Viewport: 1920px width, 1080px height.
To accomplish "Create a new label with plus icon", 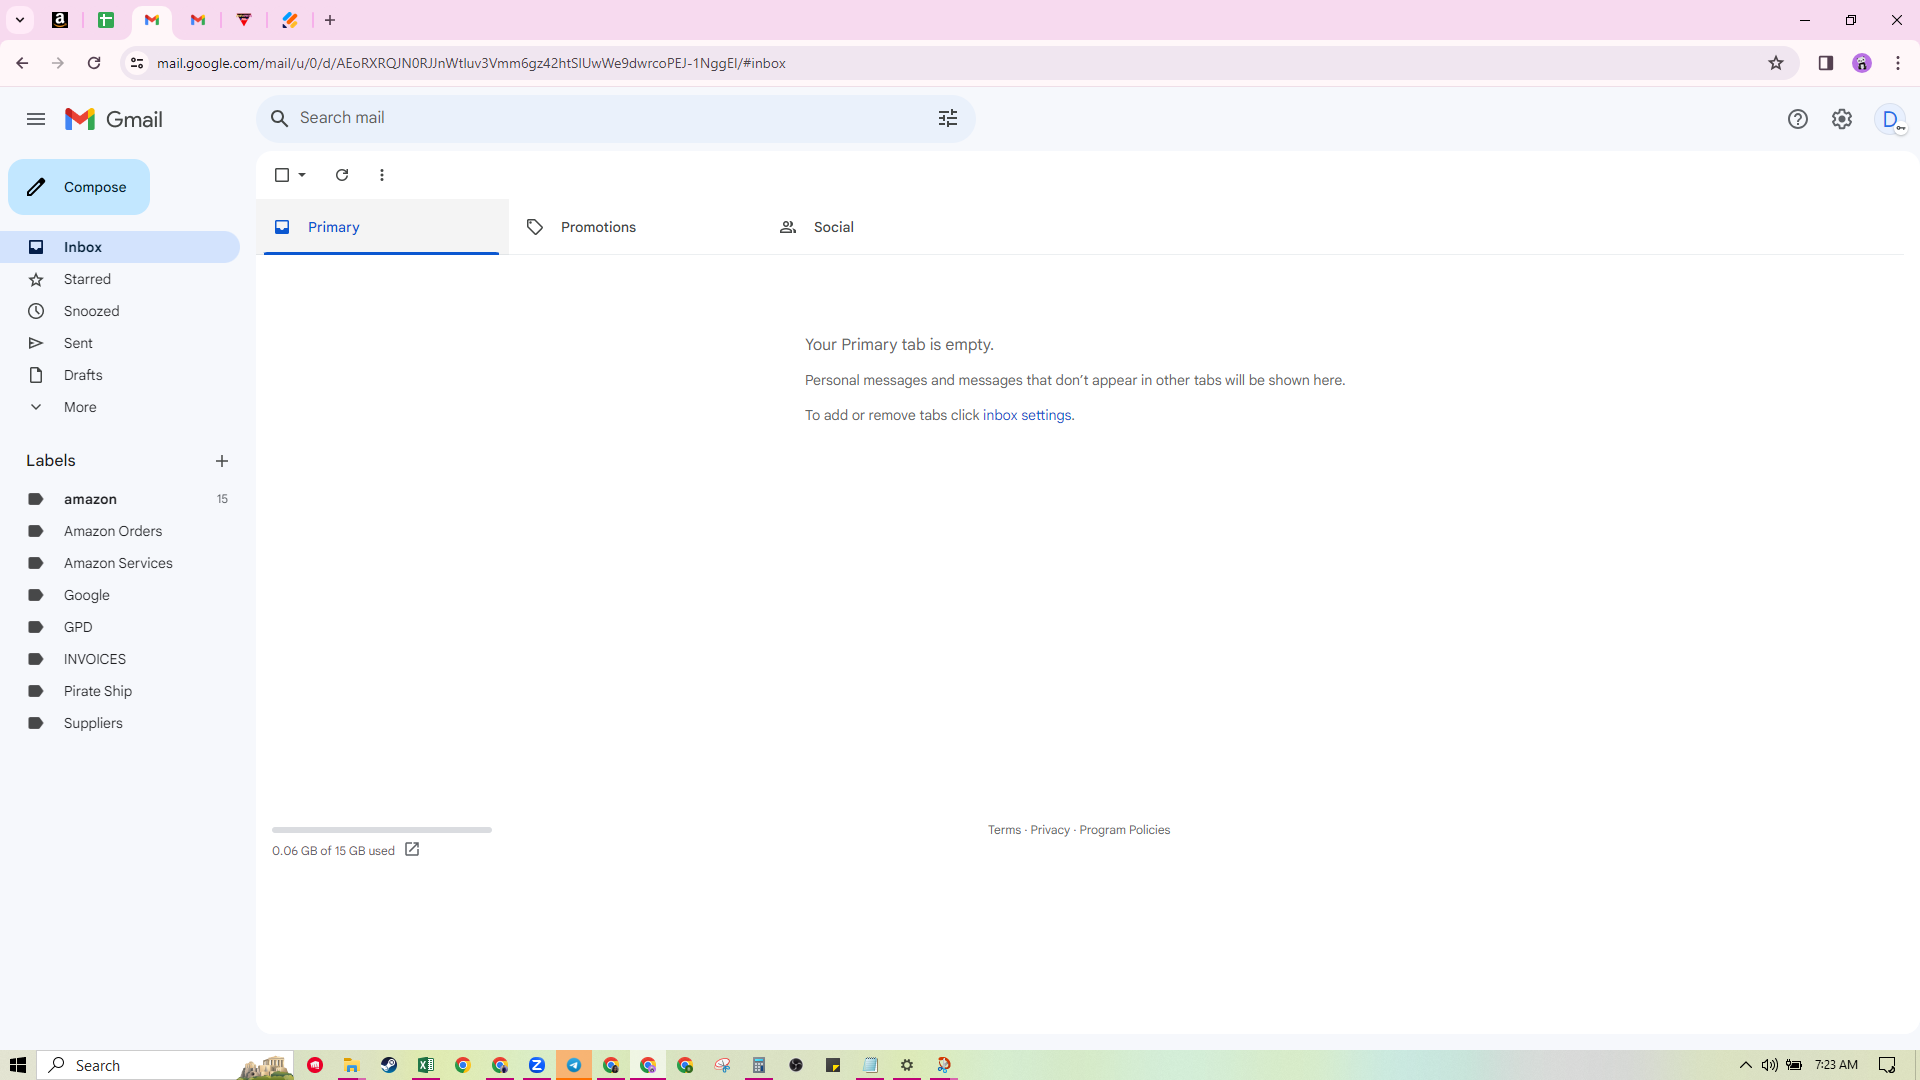I will tap(222, 461).
